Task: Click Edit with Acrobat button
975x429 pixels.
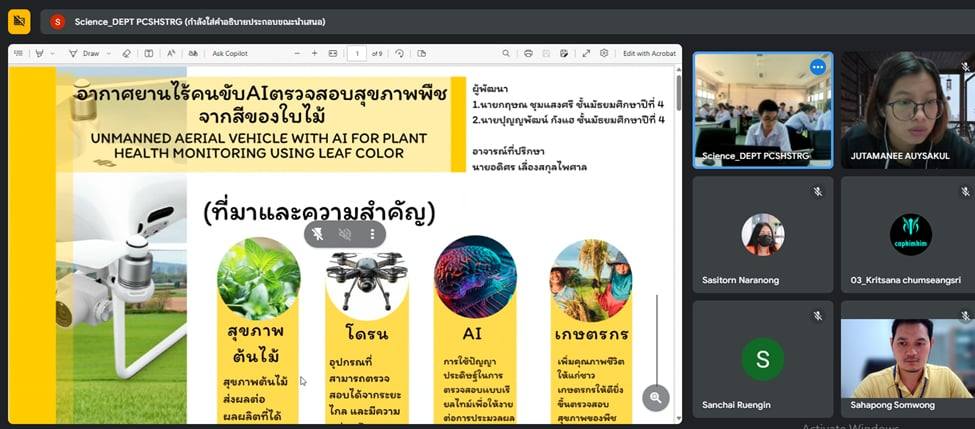Action: coord(649,53)
